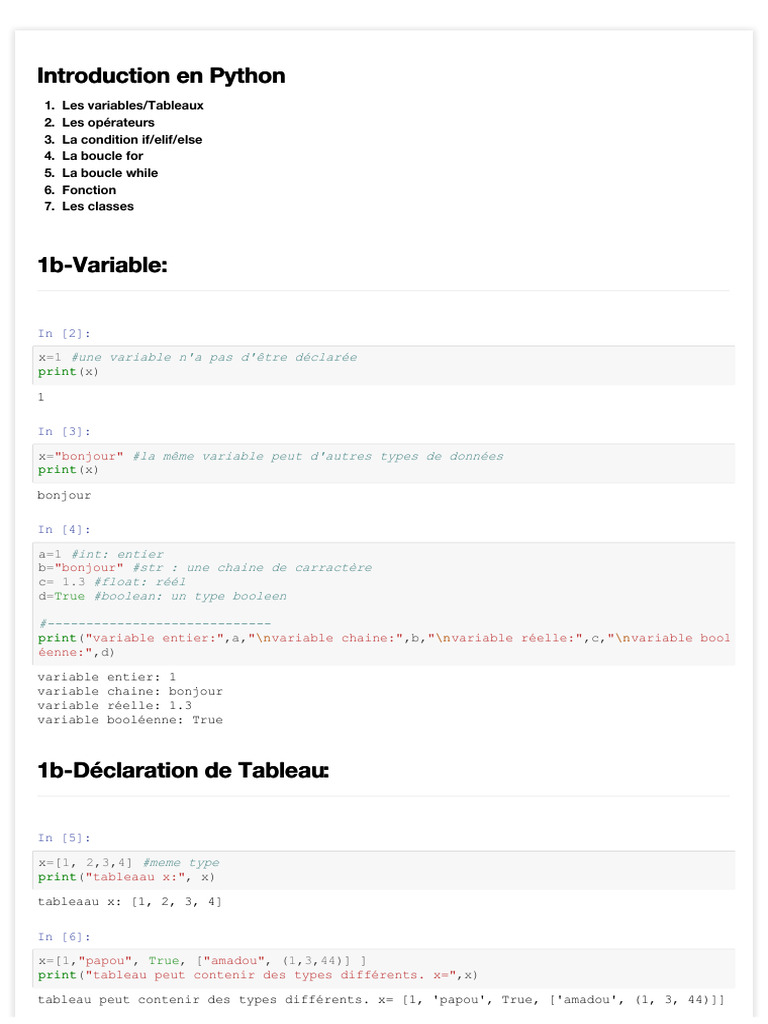Focus the code cell with x=[1, 2,3,4]
The width and height of the screenshot is (768, 1024).
pos(384,870)
